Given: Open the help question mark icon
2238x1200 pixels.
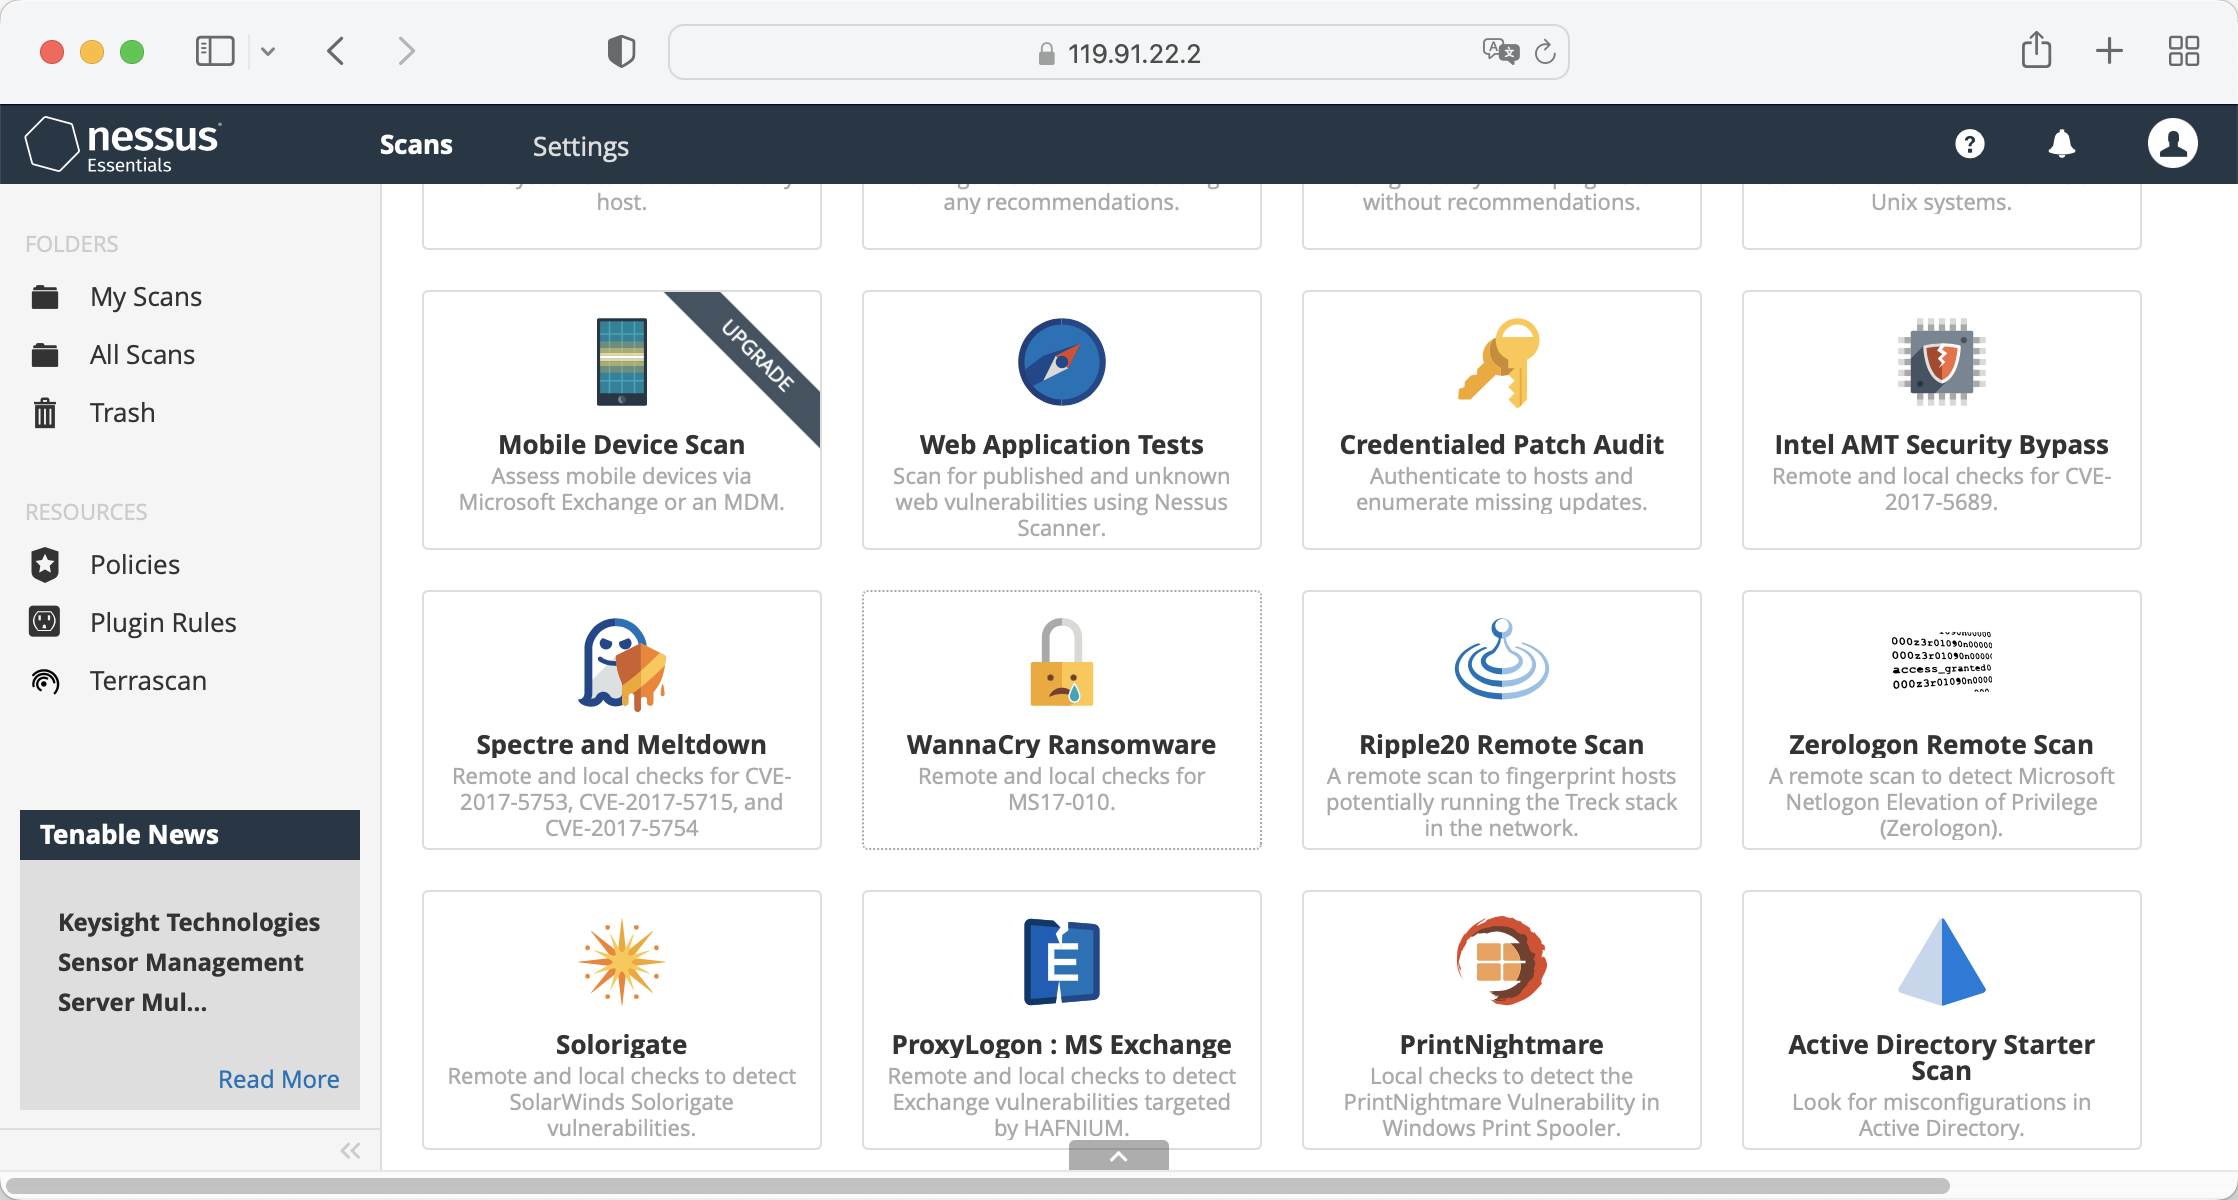Looking at the screenshot, I should coord(1969,144).
